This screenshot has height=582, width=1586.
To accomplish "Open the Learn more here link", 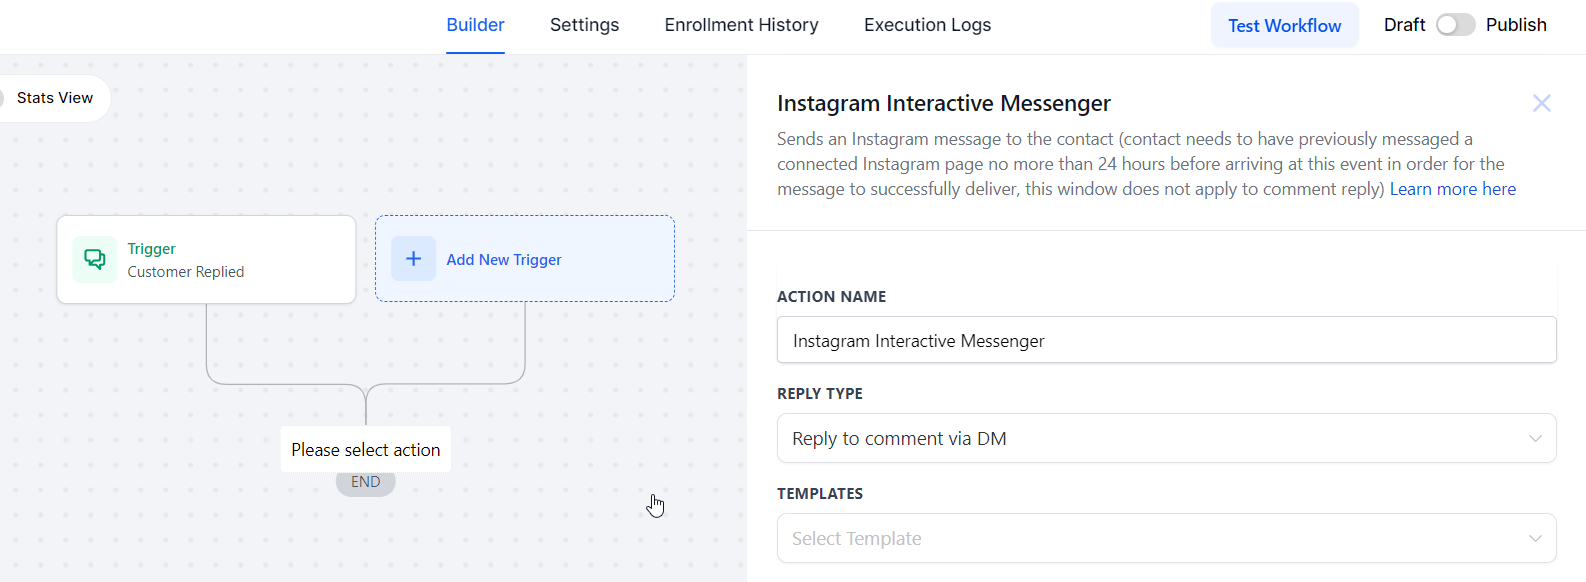I will pyautogui.click(x=1452, y=189).
